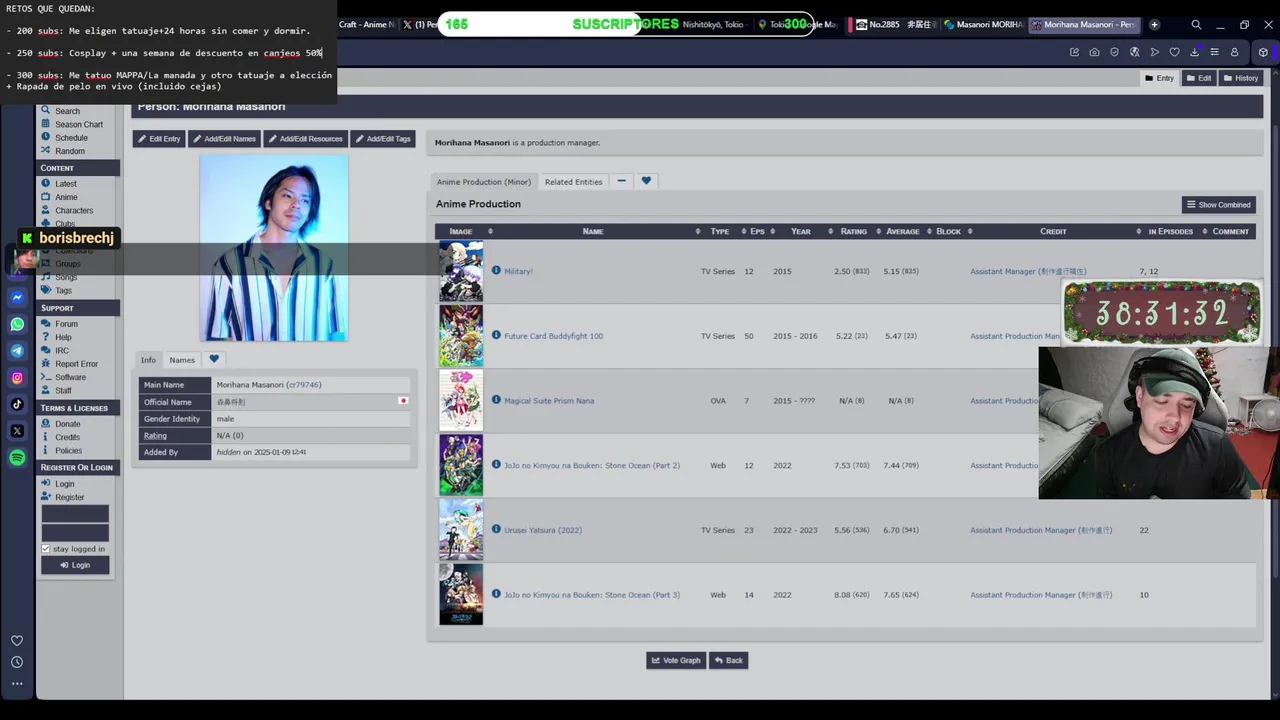Click the Show Combined button
The height and width of the screenshot is (720, 1280).
point(1219,204)
